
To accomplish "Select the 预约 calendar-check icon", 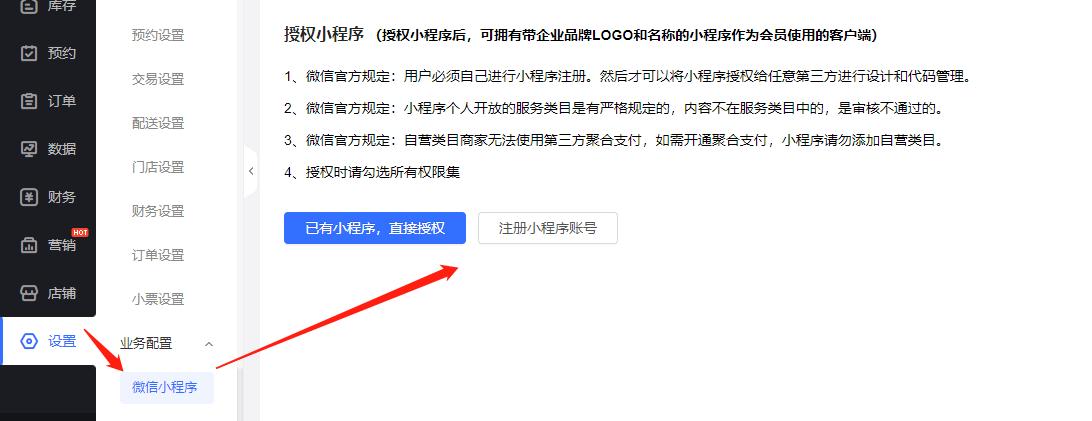I will tap(29, 54).
